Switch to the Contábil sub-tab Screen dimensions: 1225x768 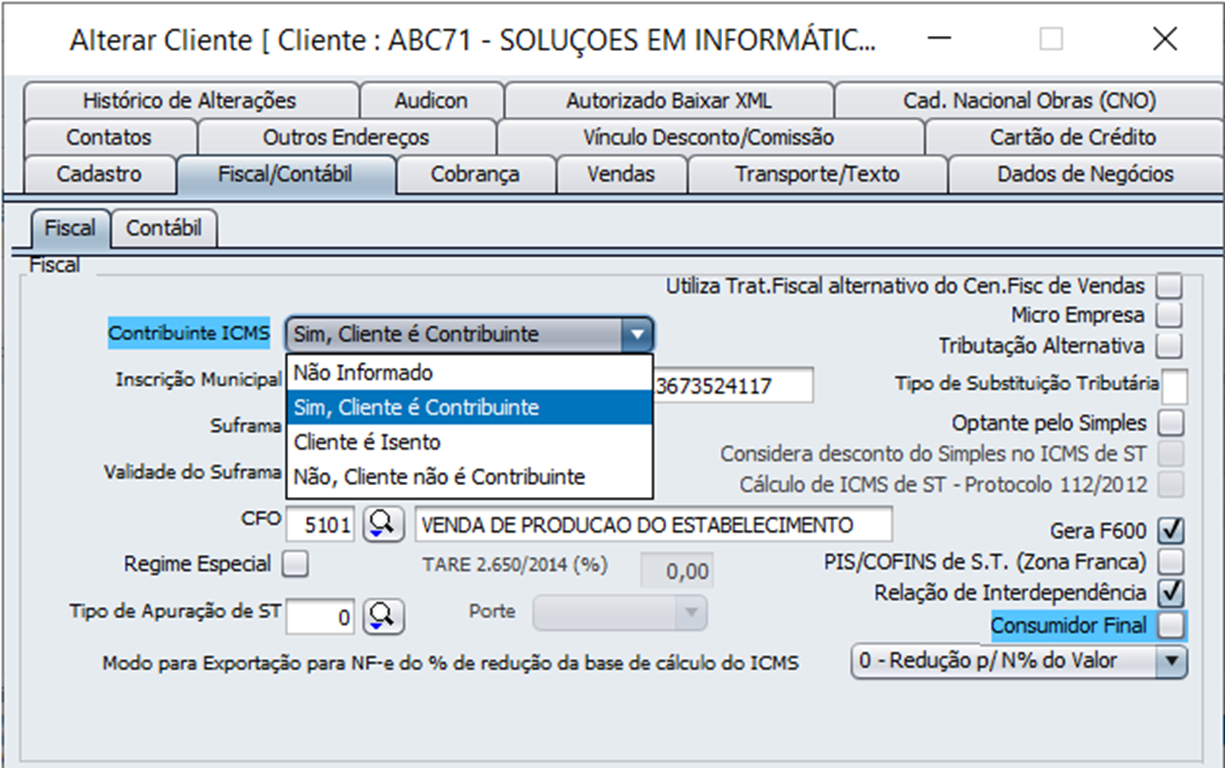coord(163,228)
